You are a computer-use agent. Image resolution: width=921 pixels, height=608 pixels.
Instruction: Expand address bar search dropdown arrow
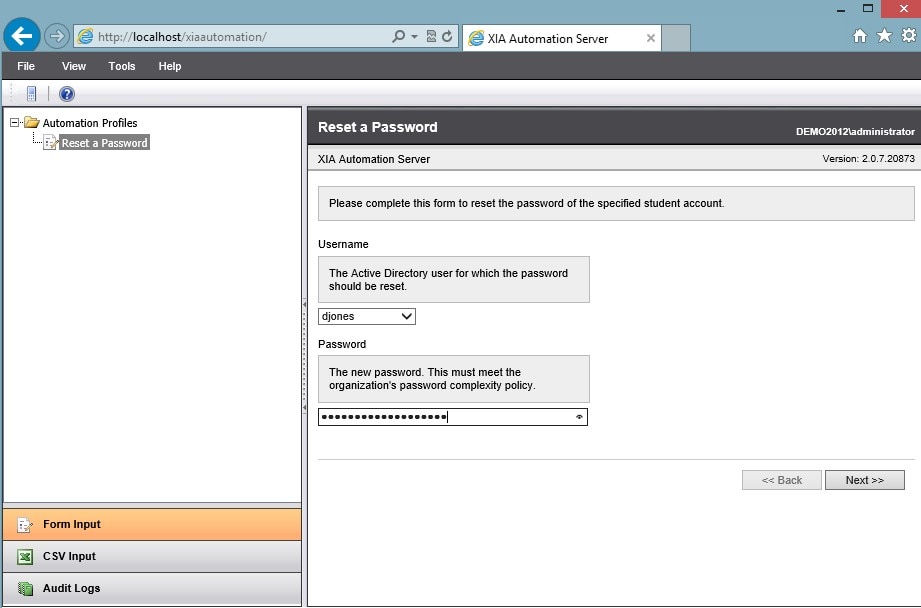(x=414, y=36)
